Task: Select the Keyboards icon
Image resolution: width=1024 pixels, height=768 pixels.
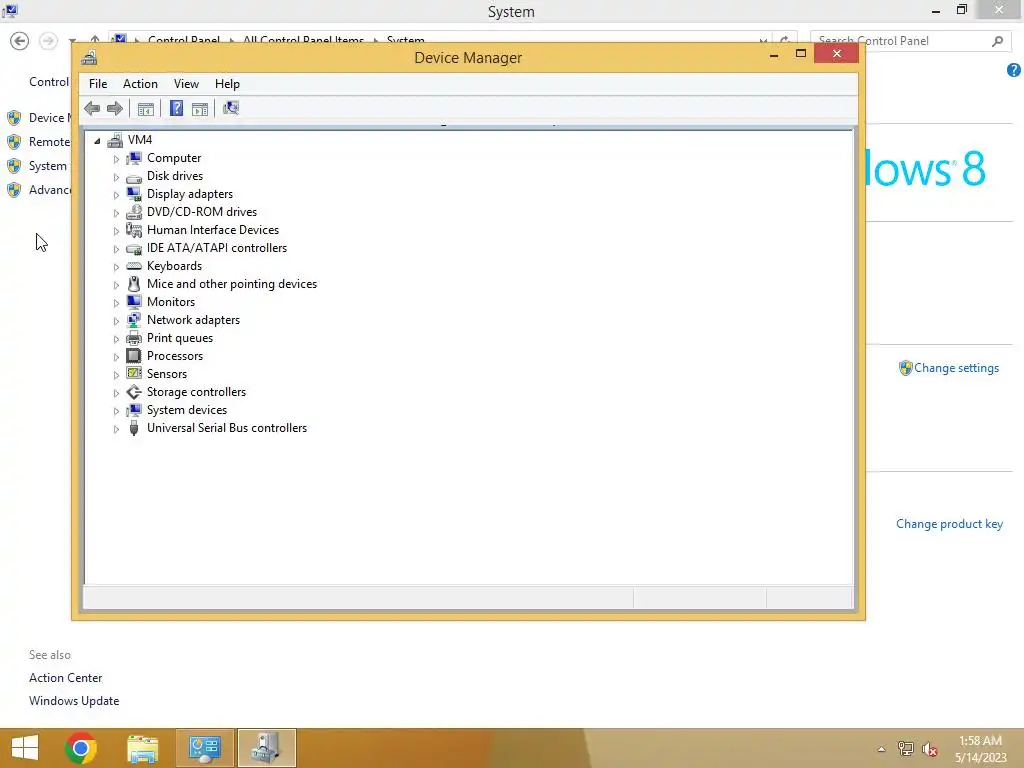Action: 134,266
